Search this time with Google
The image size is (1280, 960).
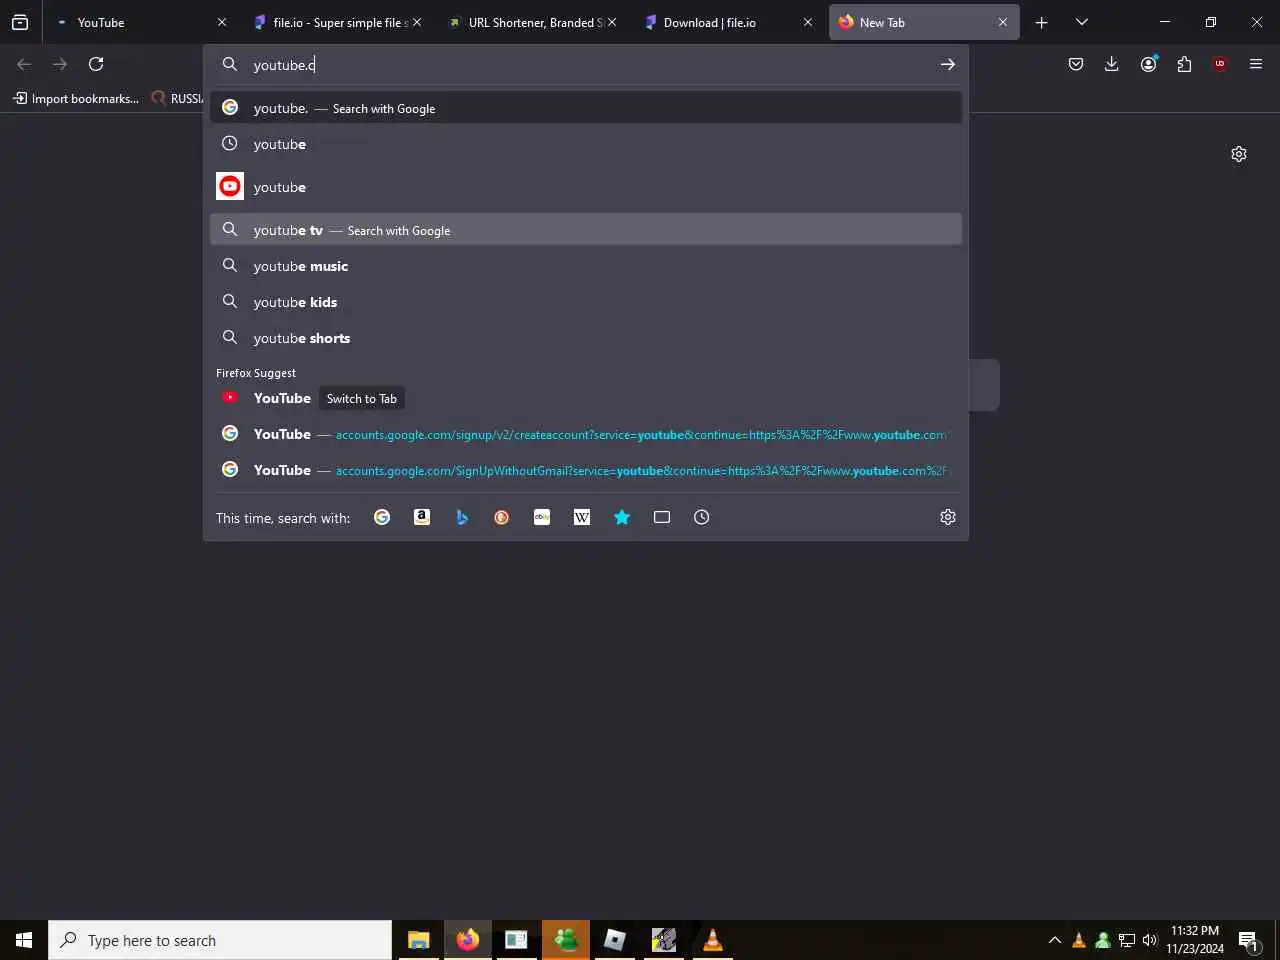[x=382, y=517]
